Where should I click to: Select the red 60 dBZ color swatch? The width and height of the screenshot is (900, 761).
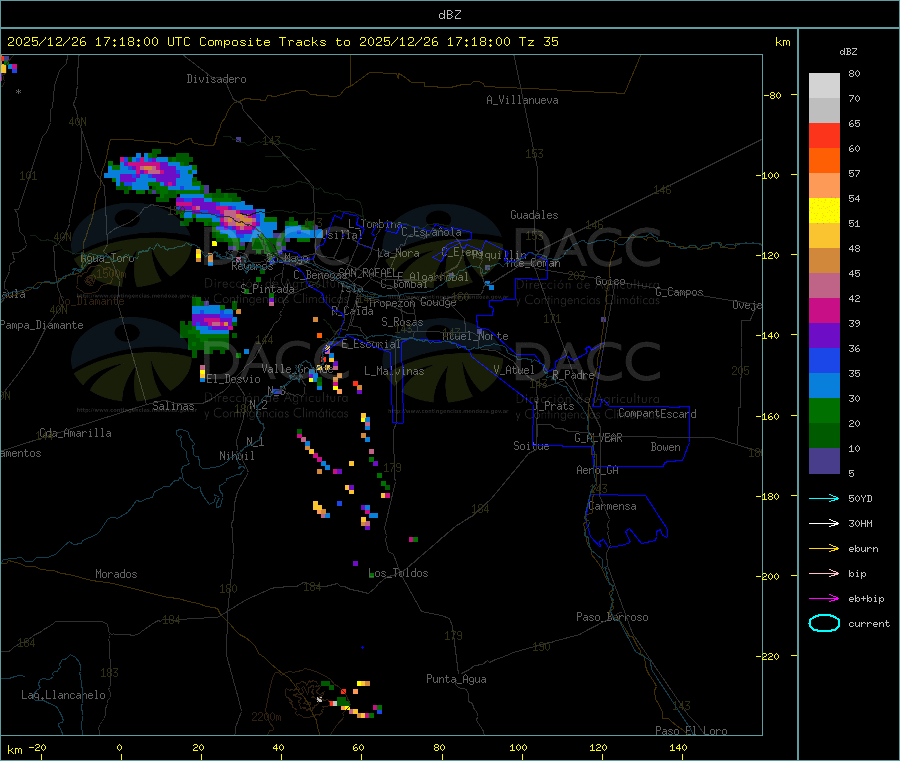coord(824,135)
